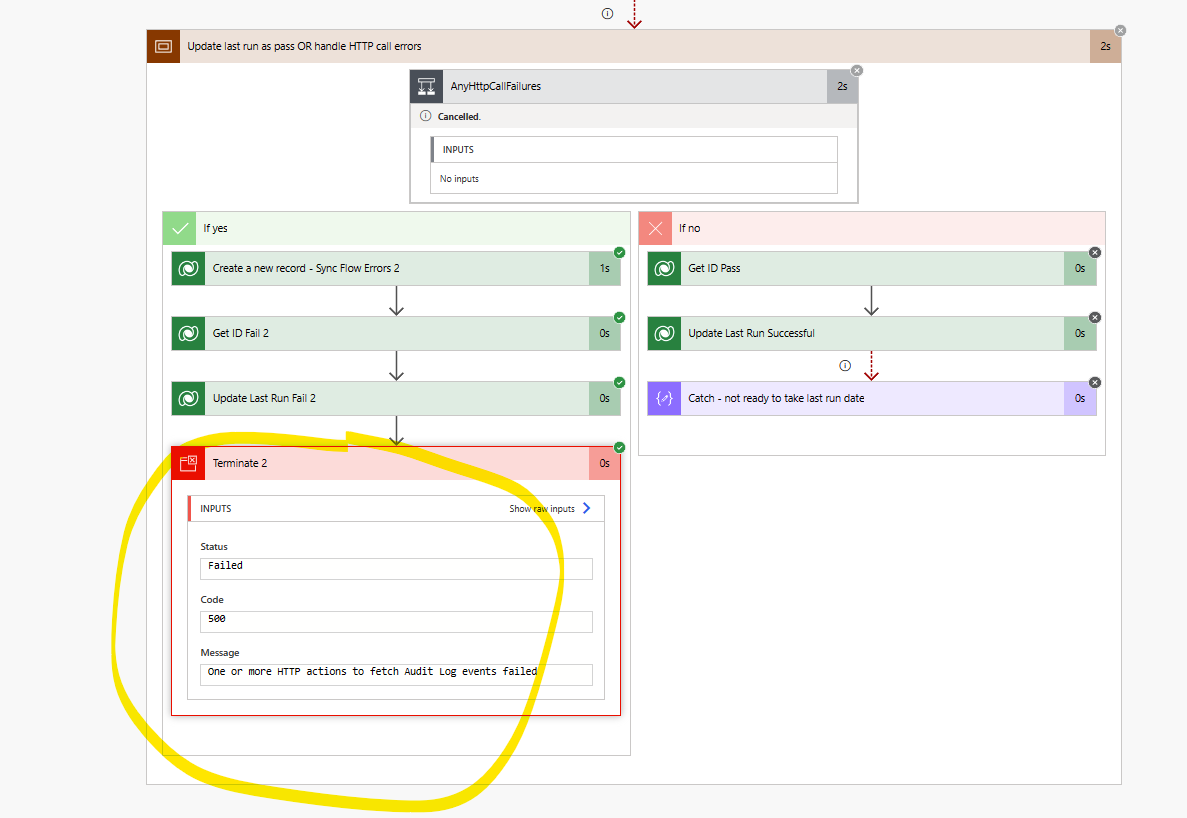The image size is (1187, 818).
Task: Click the Terminate action icon on "Terminate 2"
Action: [x=188, y=463]
